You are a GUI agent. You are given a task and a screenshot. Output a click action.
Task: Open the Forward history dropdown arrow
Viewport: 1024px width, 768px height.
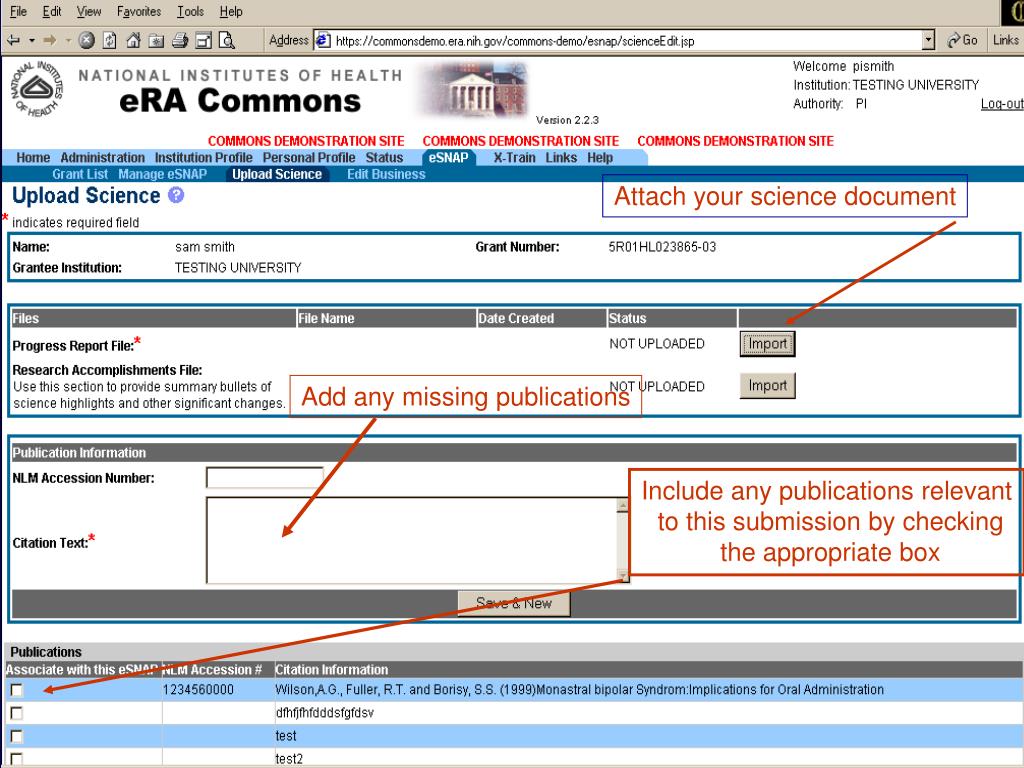pyautogui.click(x=68, y=40)
